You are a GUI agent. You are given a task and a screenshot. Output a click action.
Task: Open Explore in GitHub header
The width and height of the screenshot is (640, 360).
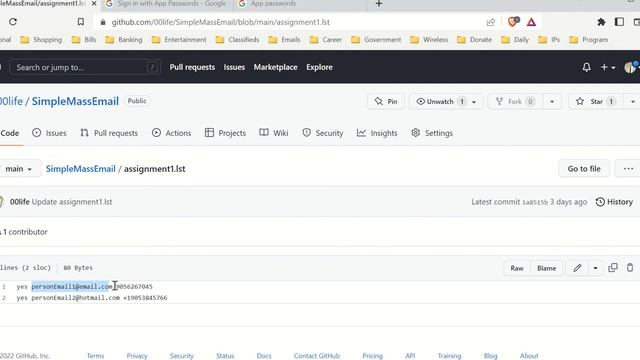320,67
